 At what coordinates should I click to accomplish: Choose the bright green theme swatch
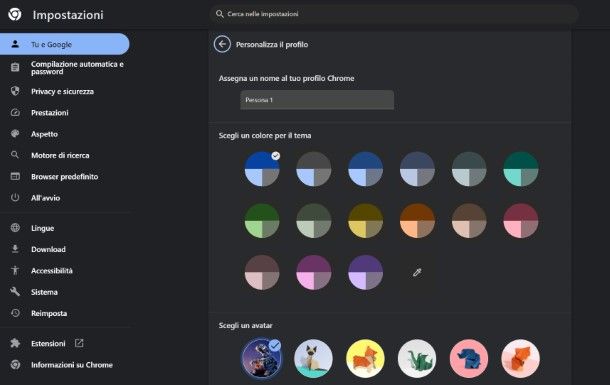[x=262, y=220]
